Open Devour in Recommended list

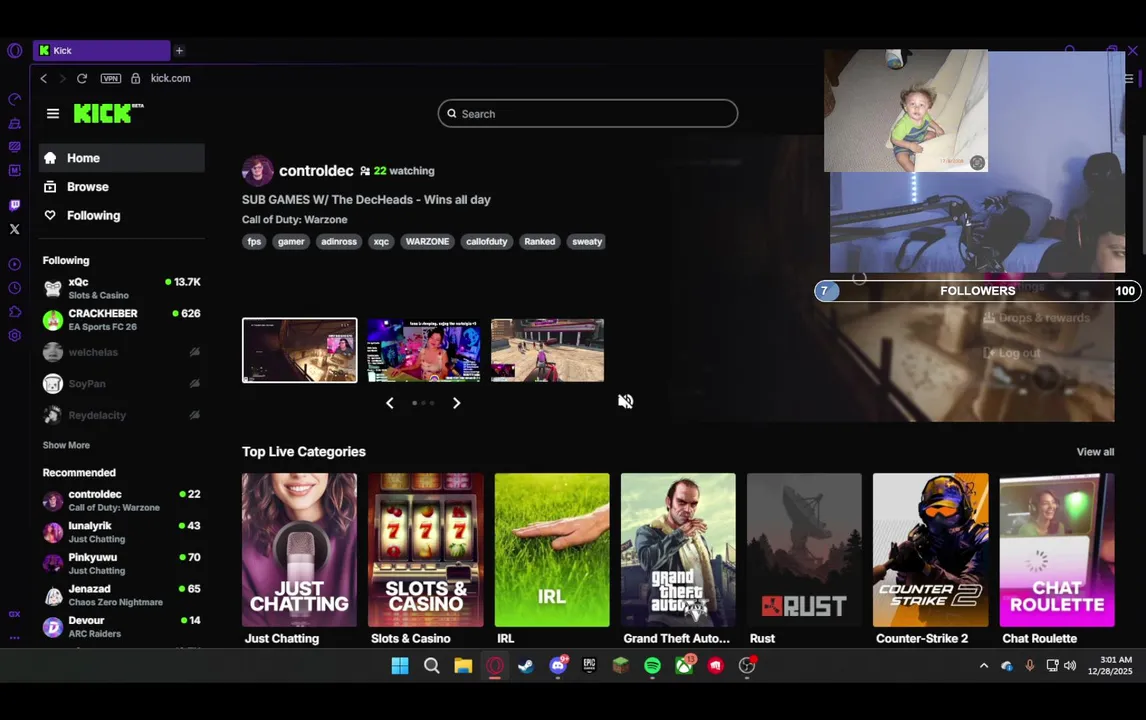click(x=121, y=626)
